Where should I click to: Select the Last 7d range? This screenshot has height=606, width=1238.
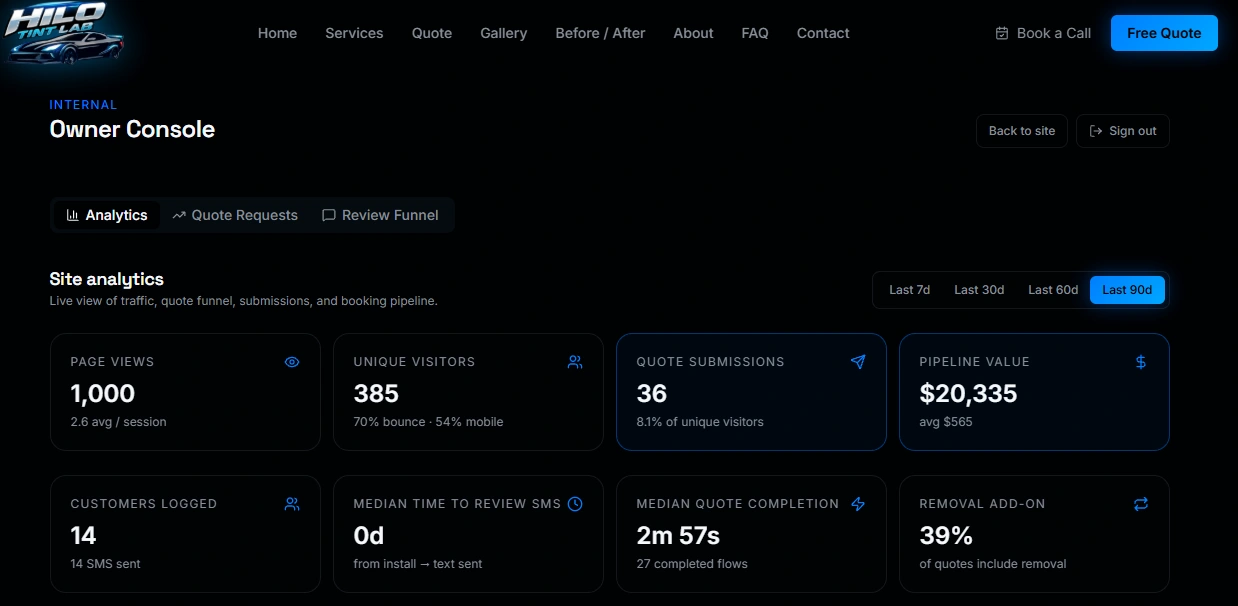(910, 290)
